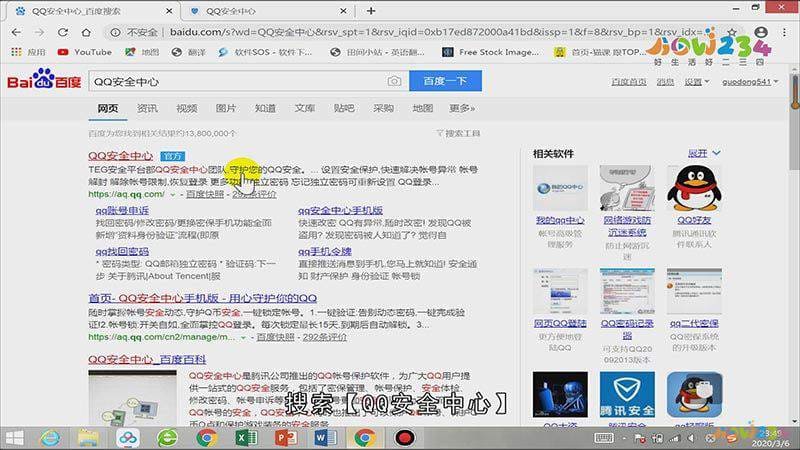Expand the 更多 tab list
The image size is (800, 450).
462,108
